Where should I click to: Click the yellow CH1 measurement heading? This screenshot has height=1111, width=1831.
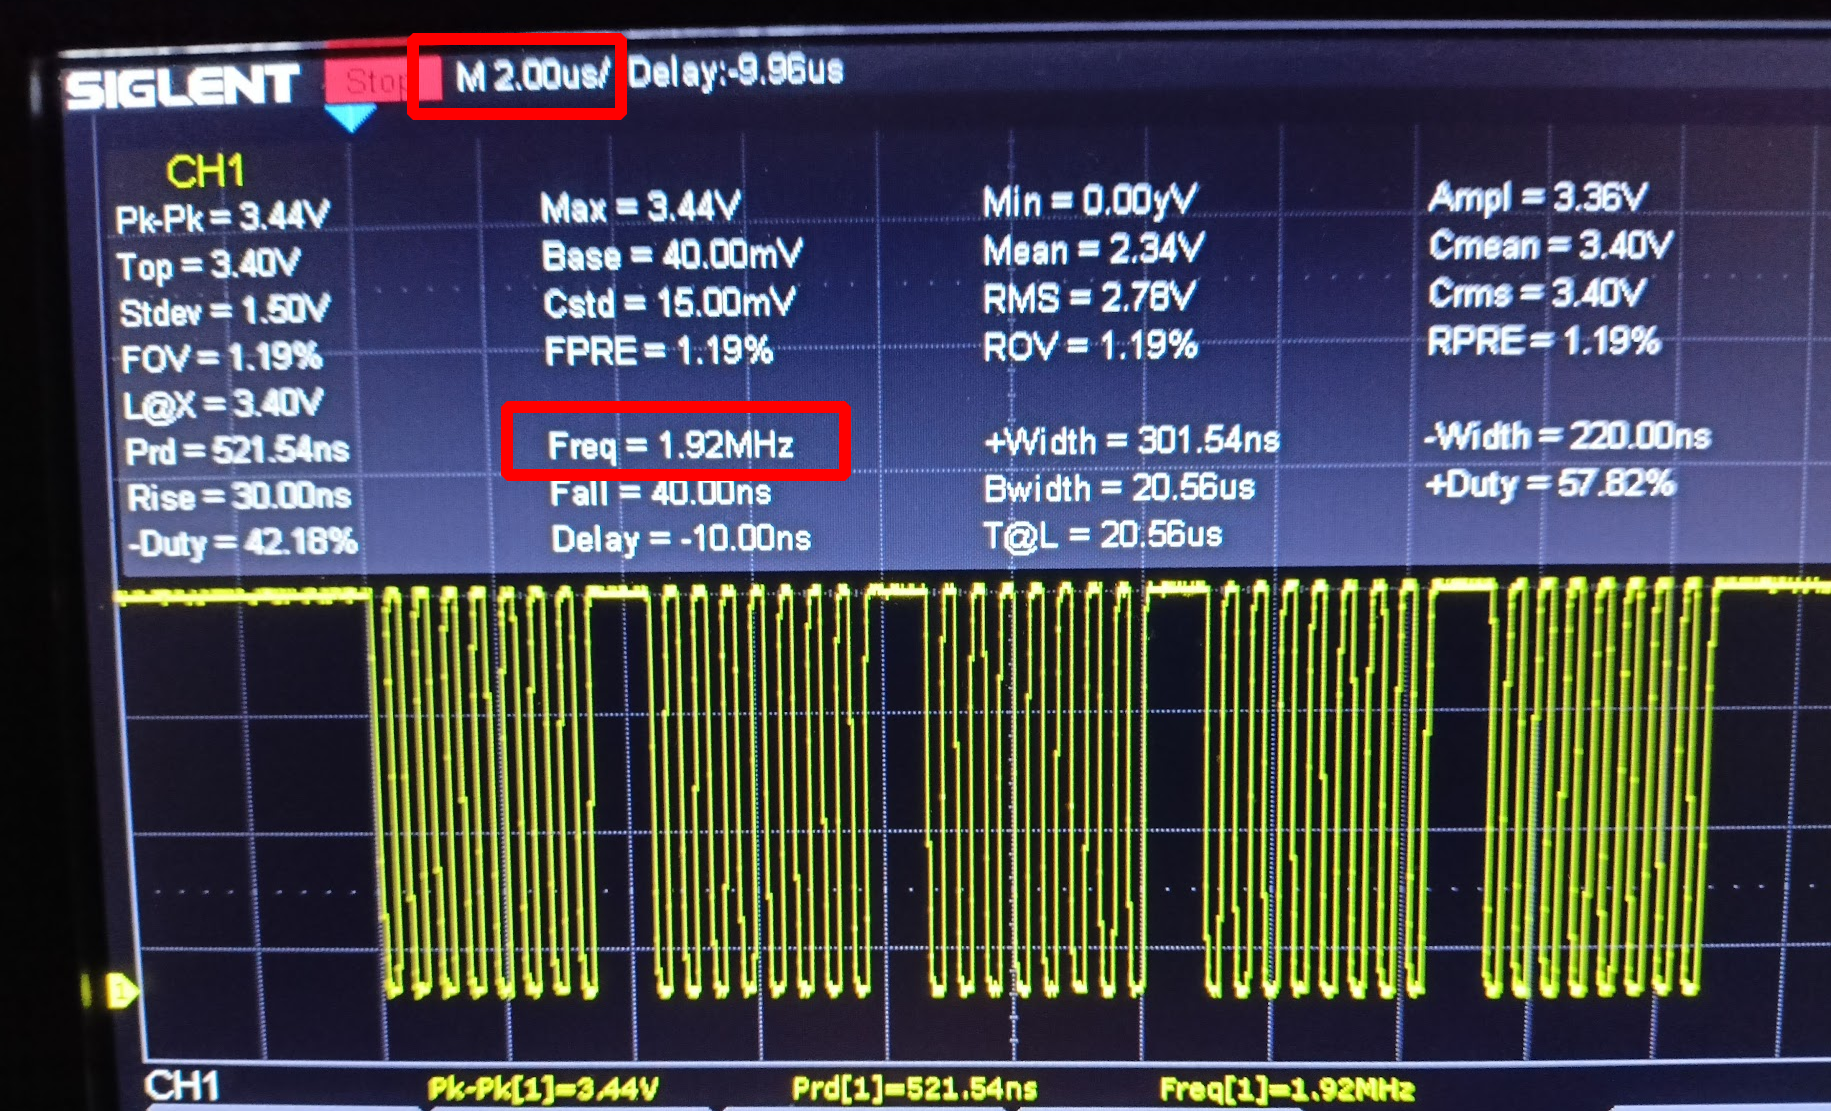pos(205,172)
